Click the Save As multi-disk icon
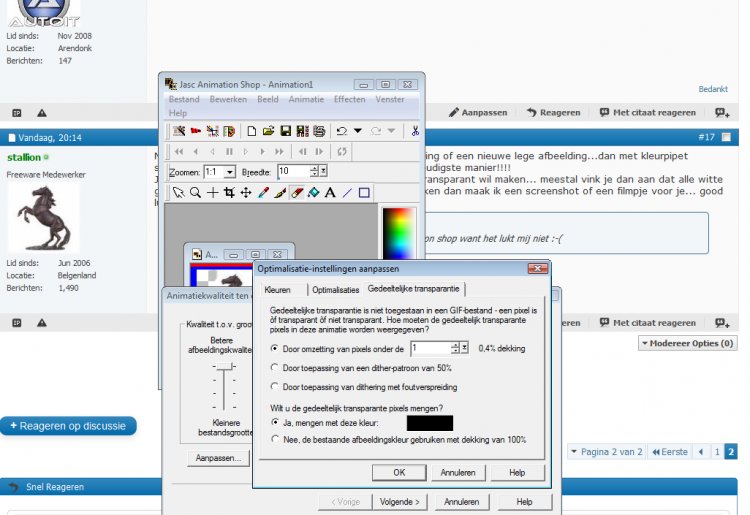This screenshot has height=515, width=750. [x=302, y=131]
